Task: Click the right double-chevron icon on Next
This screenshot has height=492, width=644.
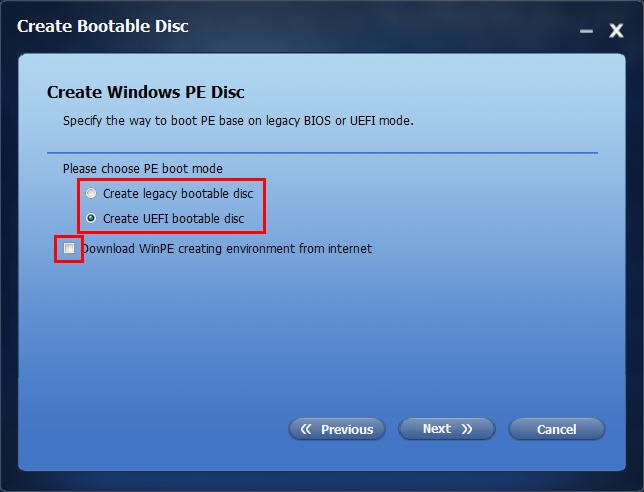Action: [x=467, y=429]
